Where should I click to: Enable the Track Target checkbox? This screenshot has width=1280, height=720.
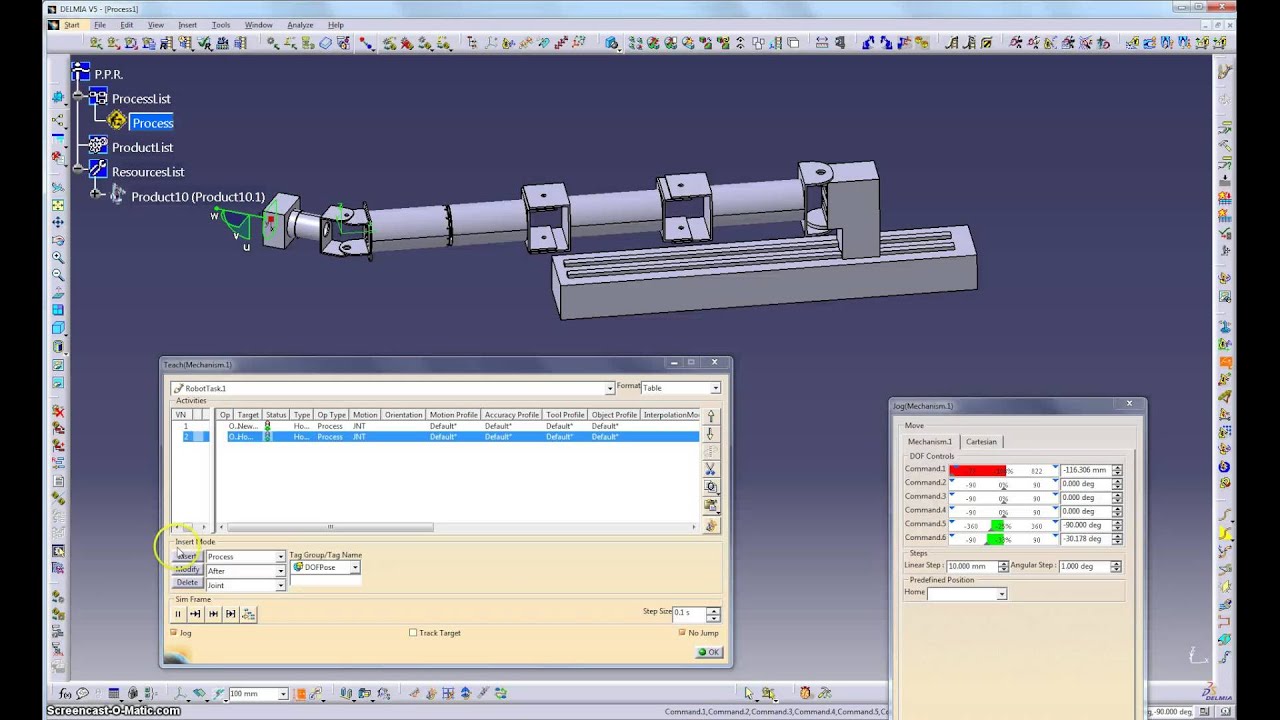coord(413,632)
